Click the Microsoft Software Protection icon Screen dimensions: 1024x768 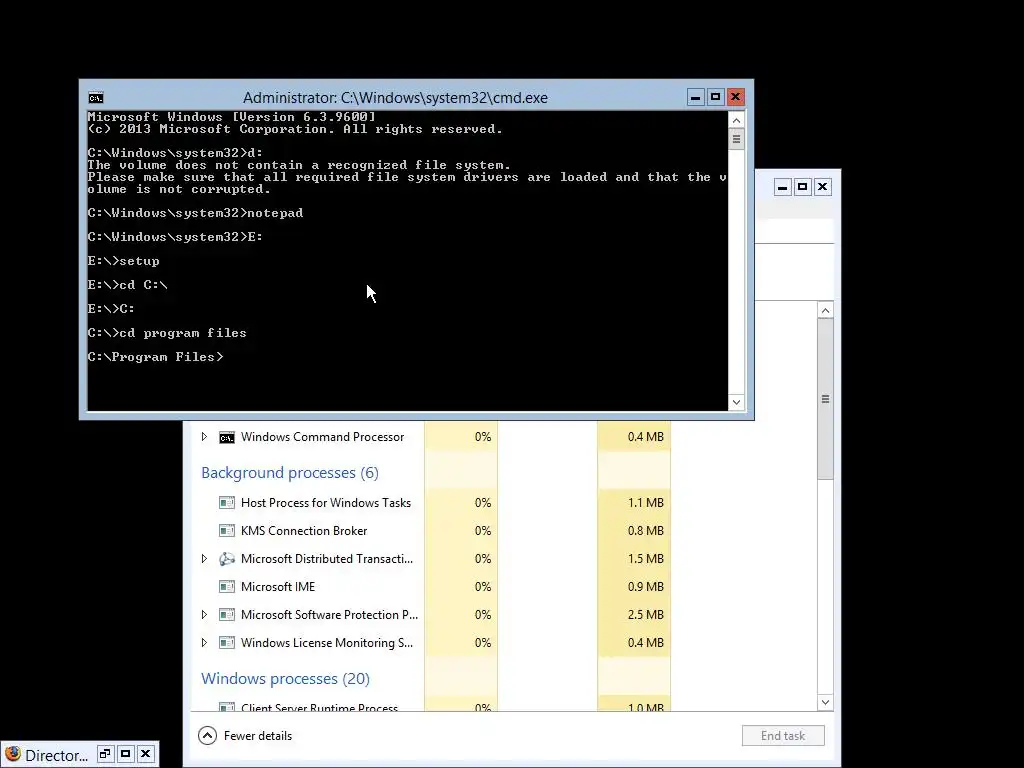(227, 615)
